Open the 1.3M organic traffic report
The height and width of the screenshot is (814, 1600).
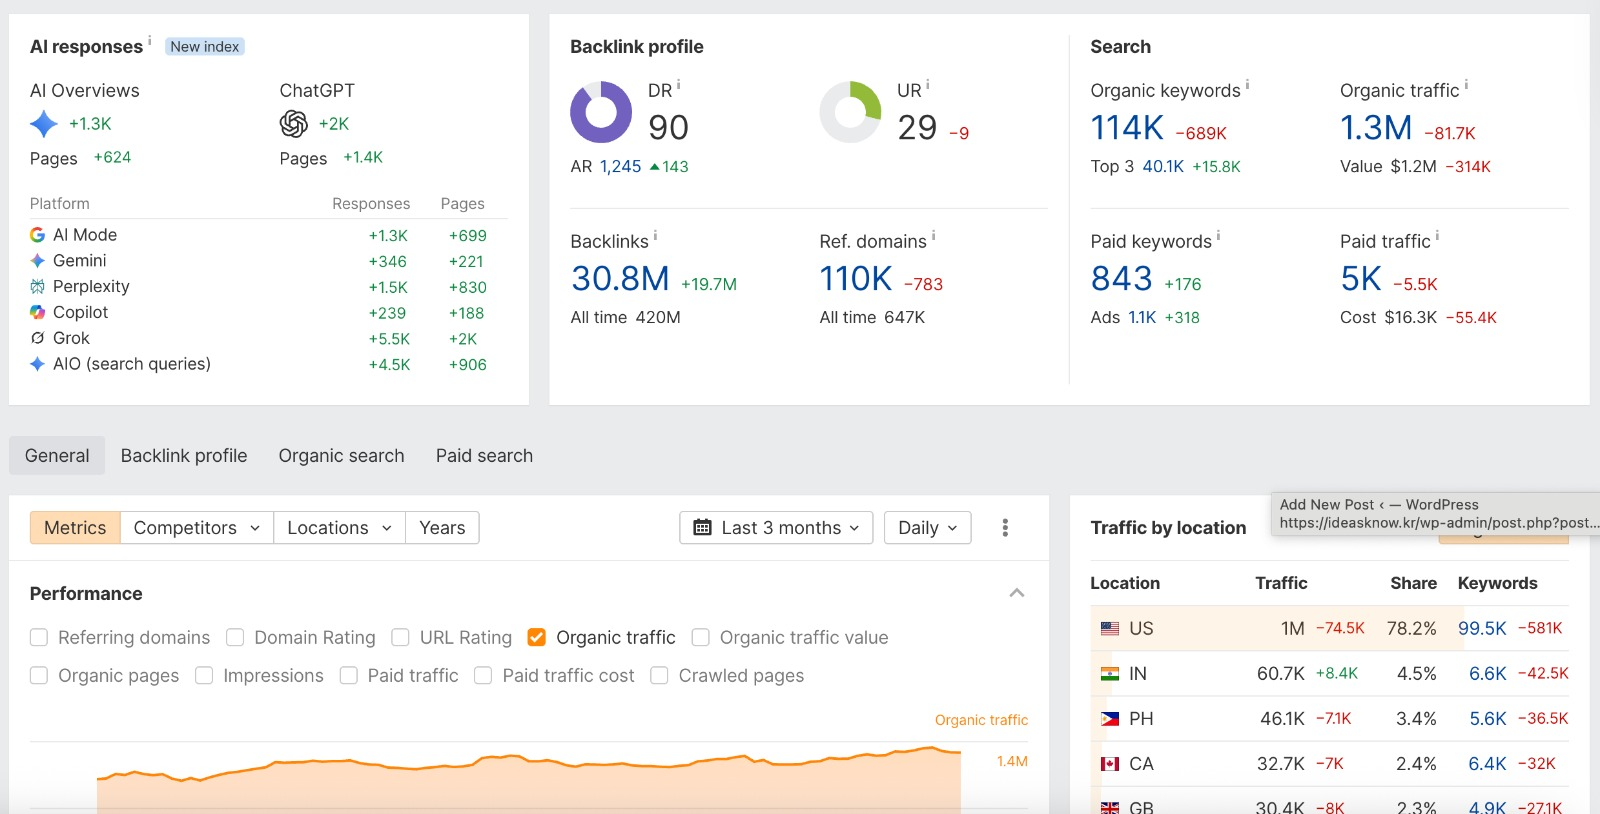[1376, 128]
